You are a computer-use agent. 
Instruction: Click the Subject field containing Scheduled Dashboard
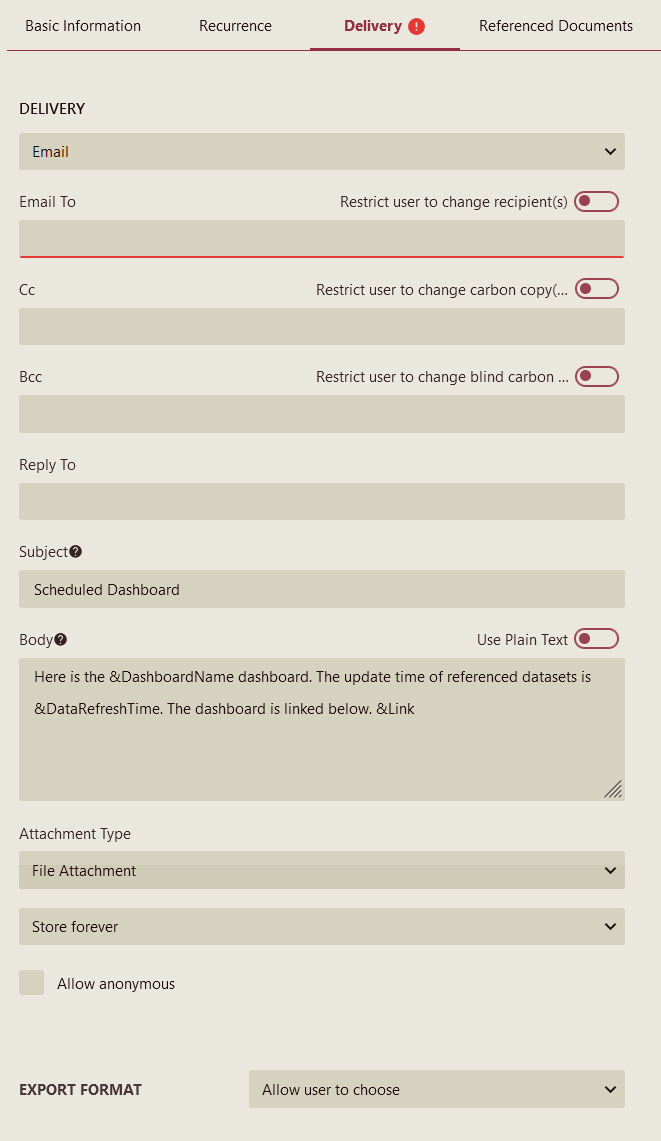point(322,589)
